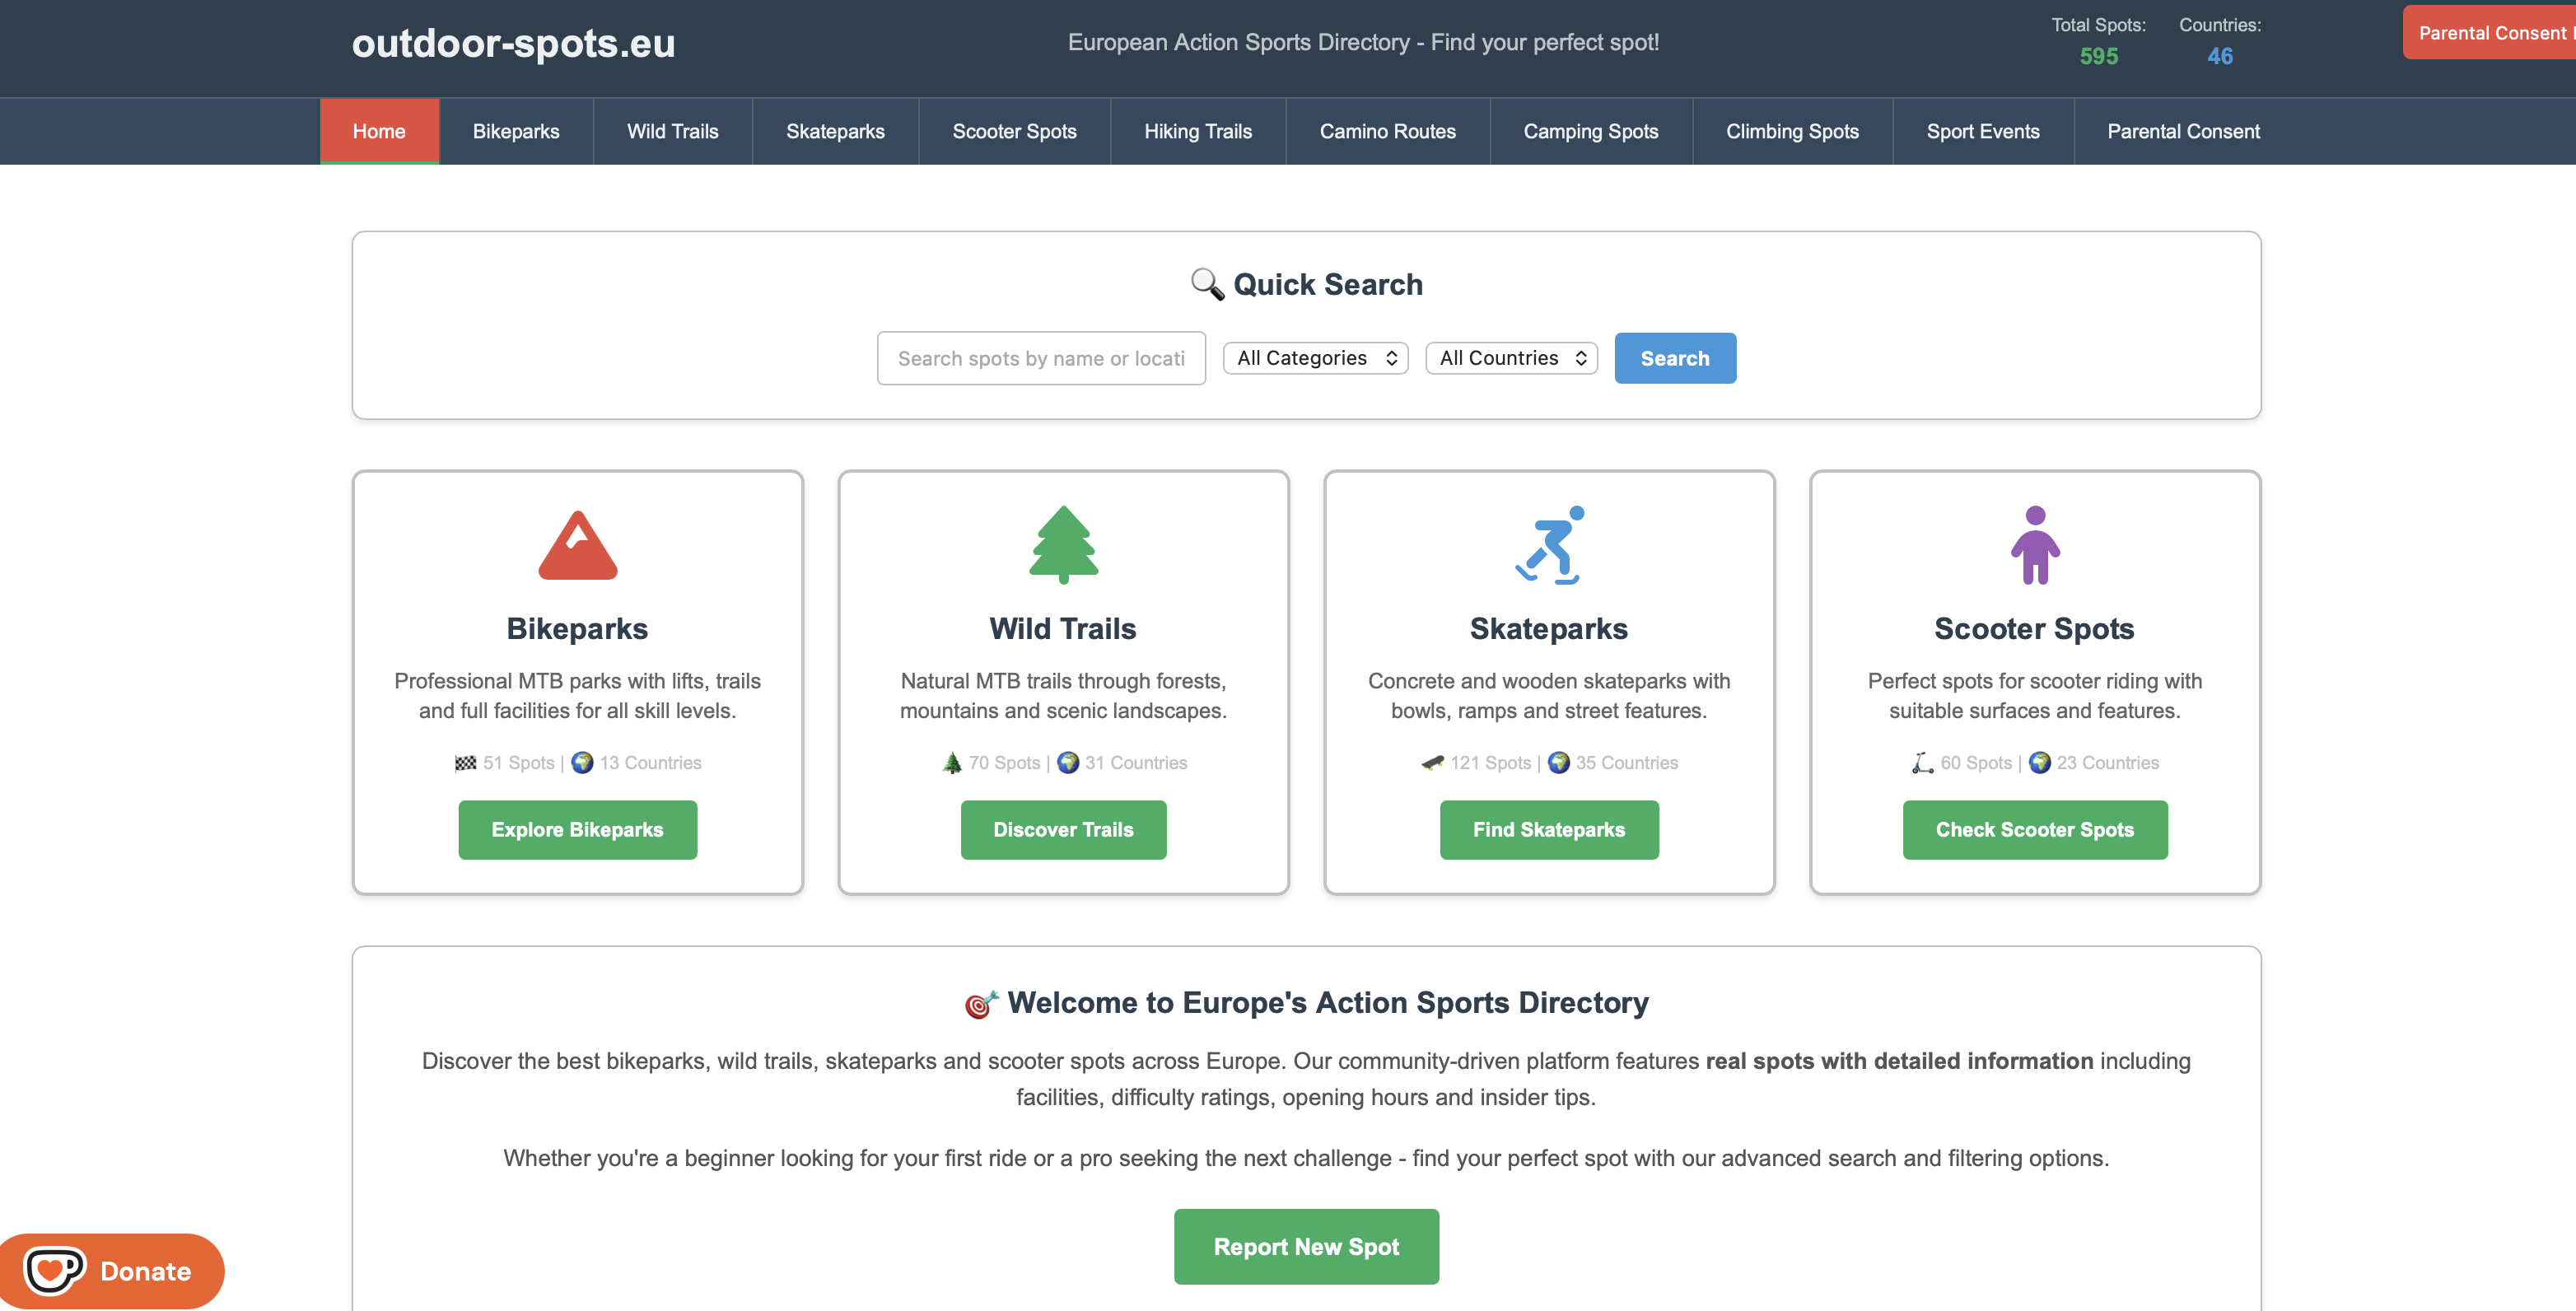The width and height of the screenshot is (2576, 1311).
Task: Open the Camino Routes navigation tab
Action: tap(1387, 131)
